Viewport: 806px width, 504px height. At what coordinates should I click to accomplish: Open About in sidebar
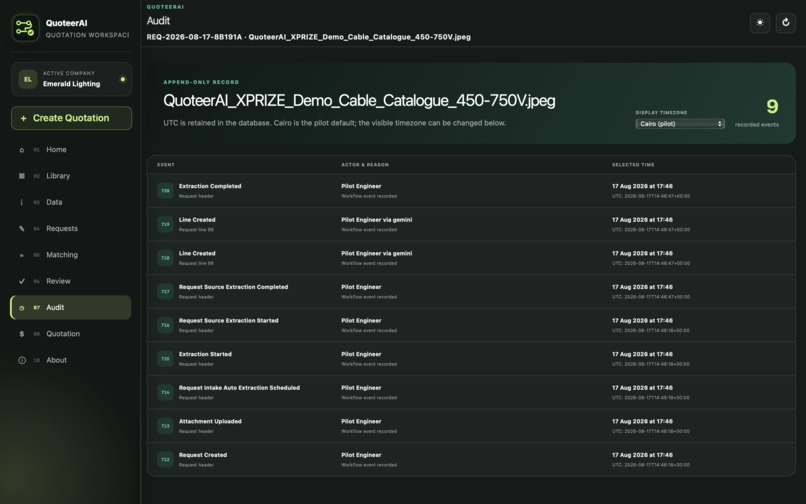click(x=71, y=360)
